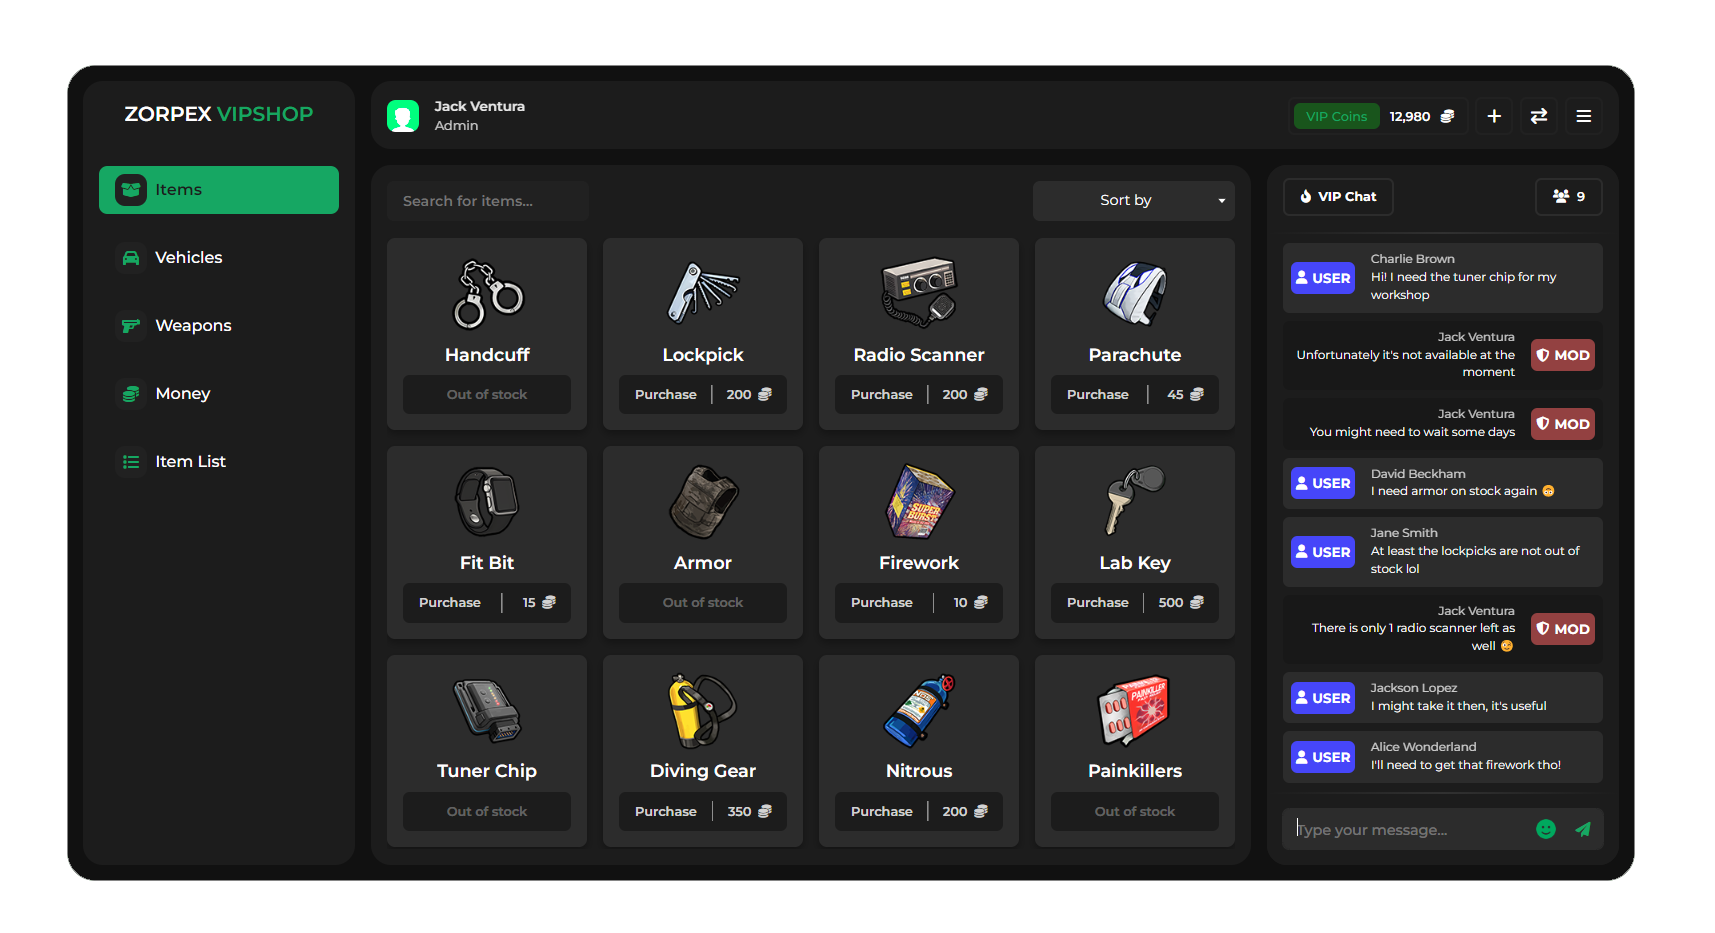1715x933 pixels.
Task: Focus the Search for items field
Action: (x=488, y=201)
